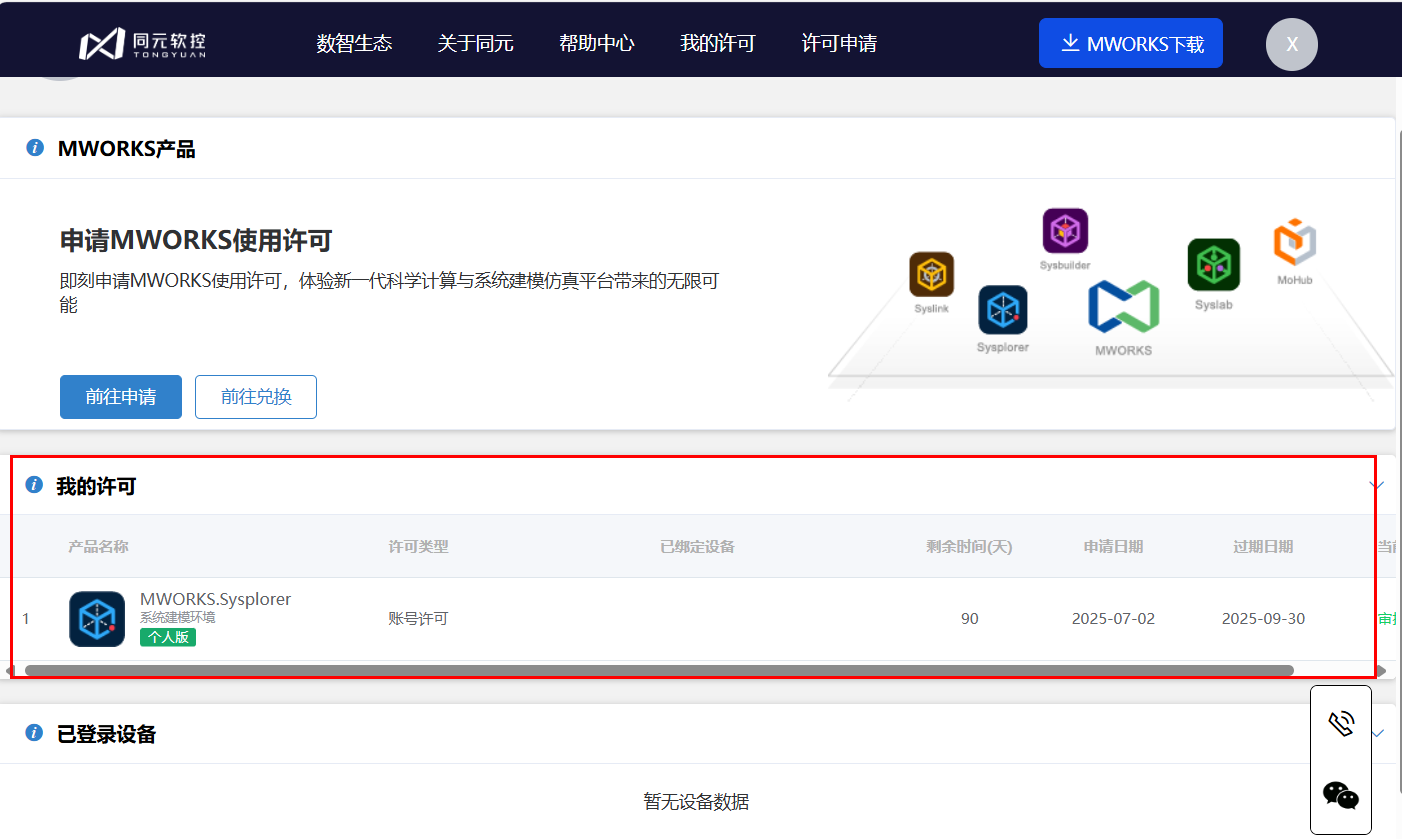Open the WeChat contact icon
1402x839 pixels.
coord(1341,795)
